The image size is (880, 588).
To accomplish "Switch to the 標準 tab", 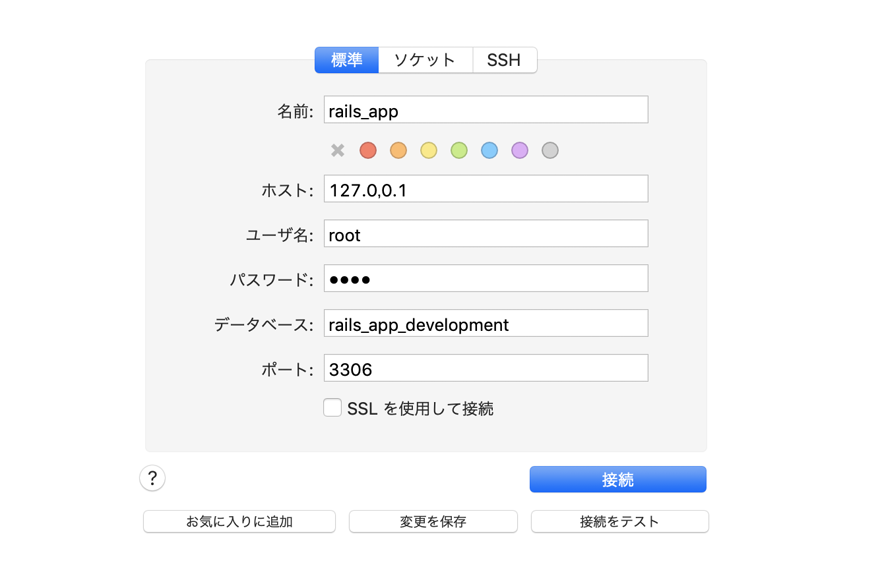I will point(346,60).
